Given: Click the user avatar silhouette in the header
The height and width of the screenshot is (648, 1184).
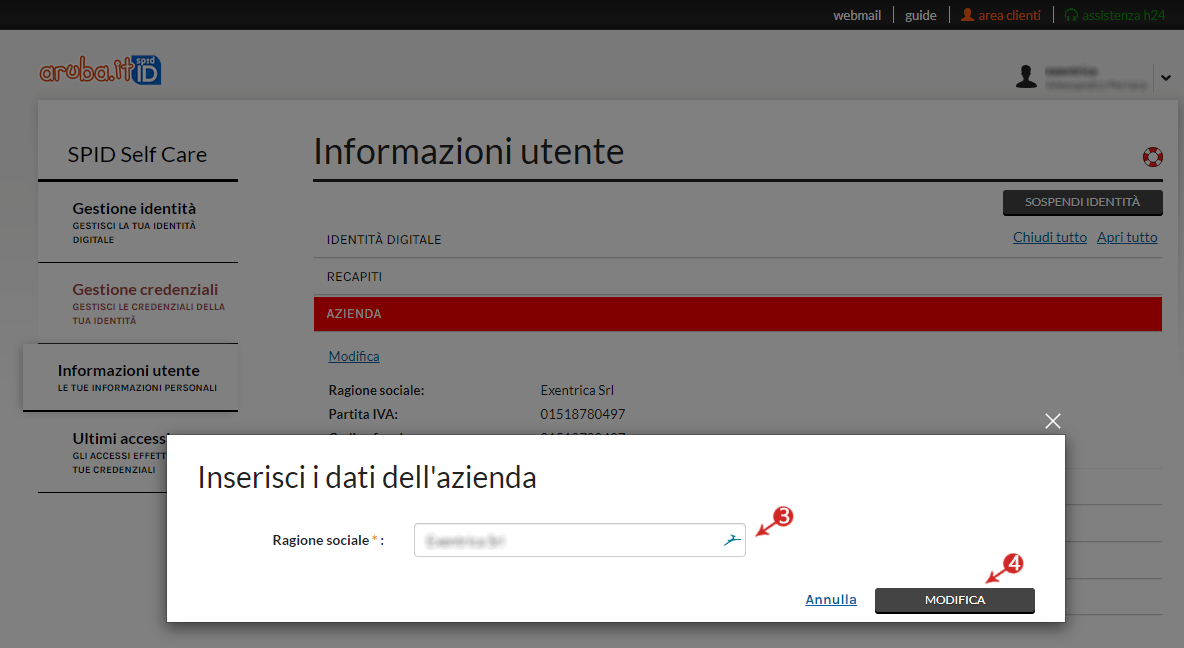Looking at the screenshot, I should pos(1026,76).
